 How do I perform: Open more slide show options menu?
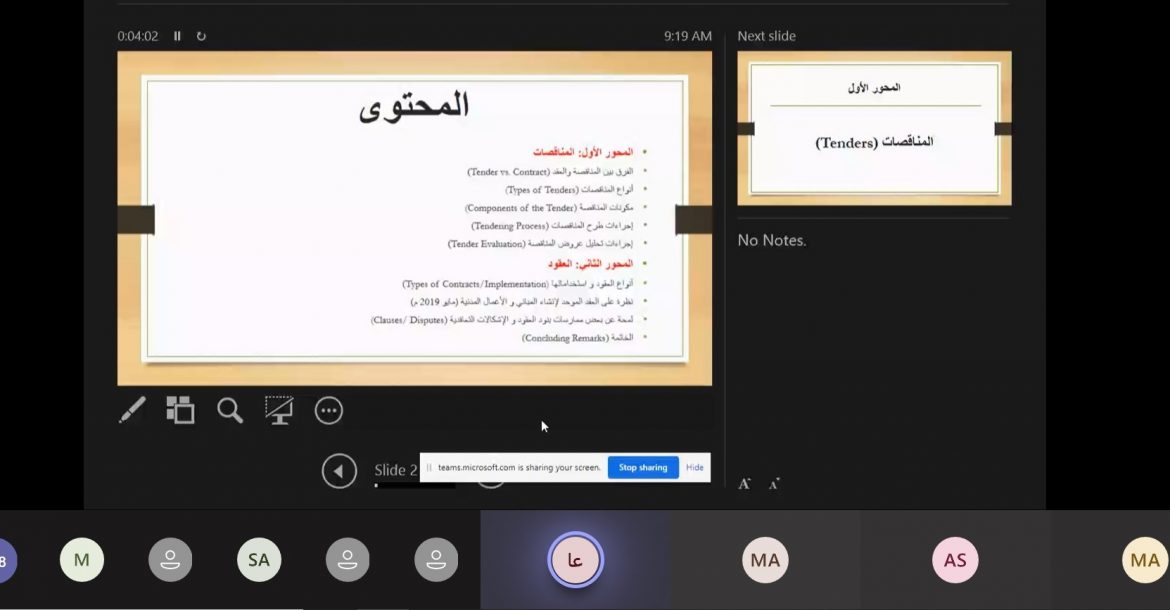328,410
